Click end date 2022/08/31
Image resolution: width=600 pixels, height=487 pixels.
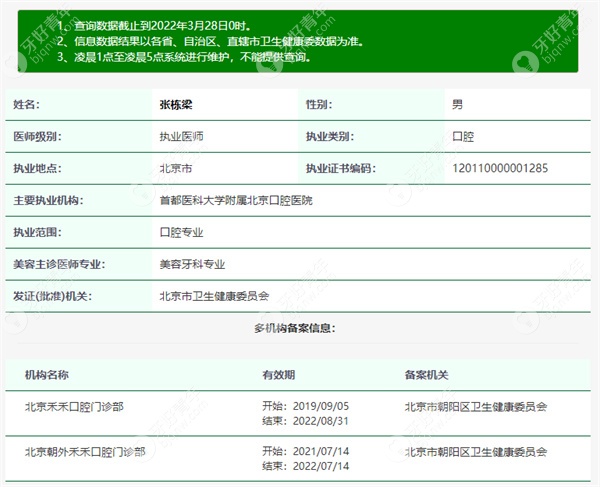[x=321, y=421]
